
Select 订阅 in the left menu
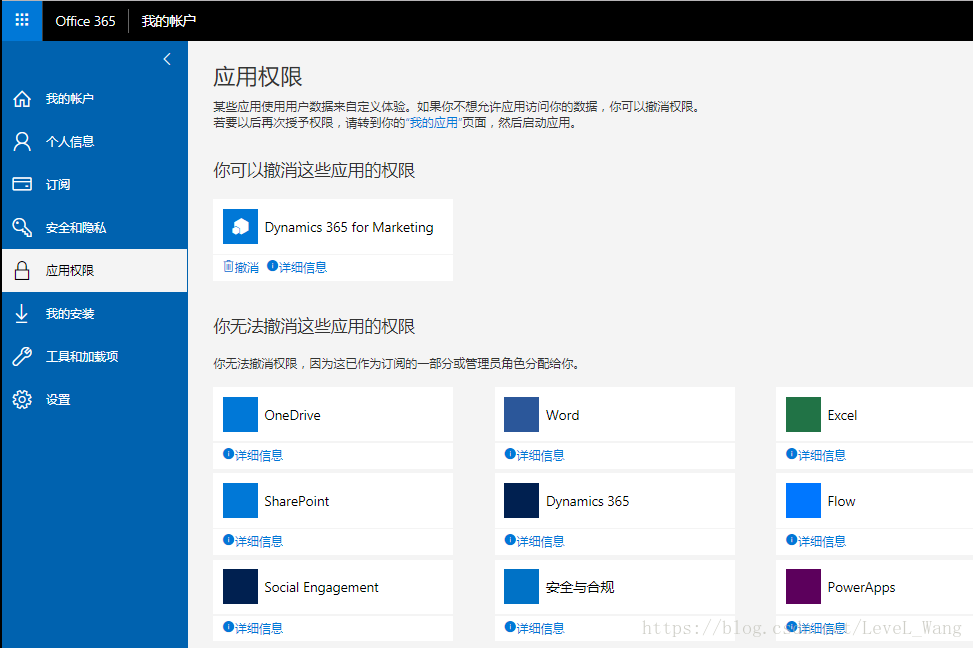[x=58, y=184]
